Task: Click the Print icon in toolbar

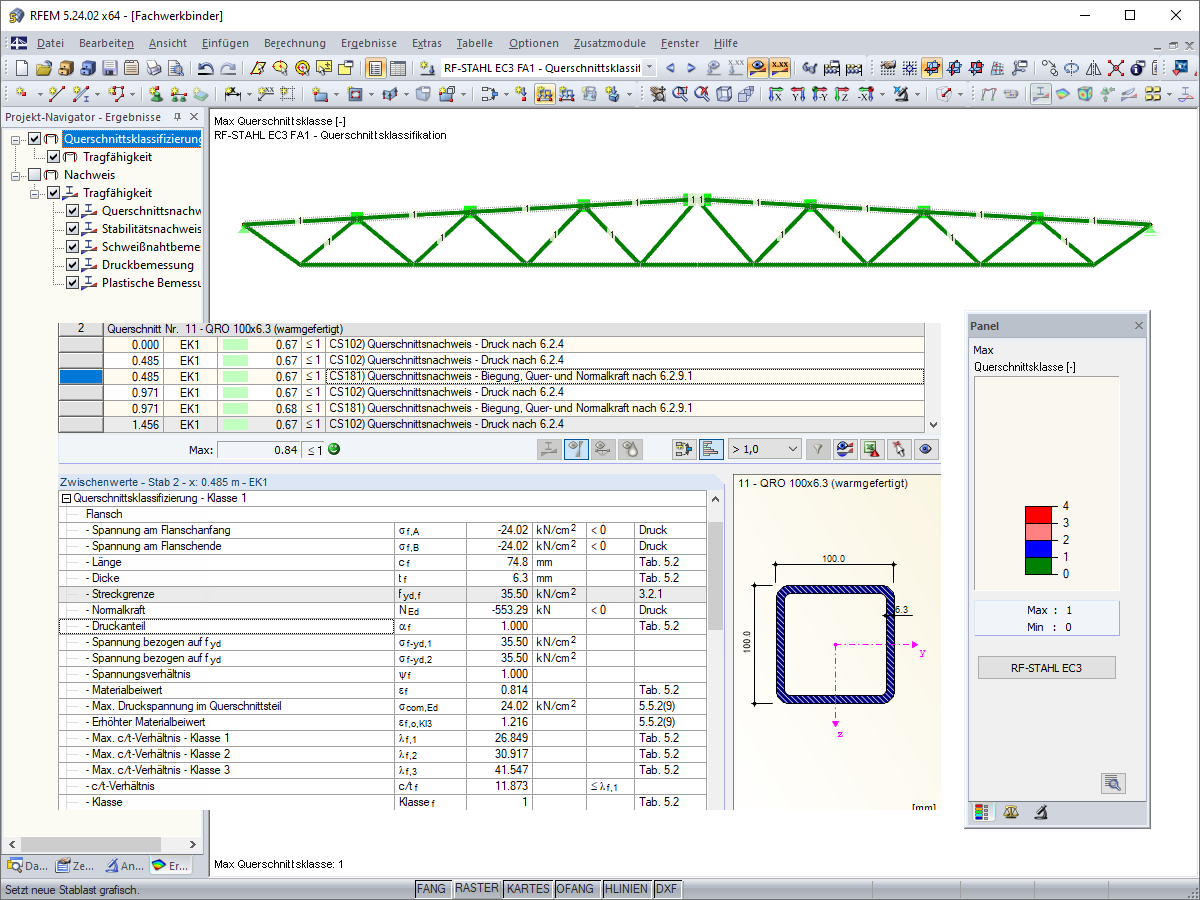Action: click(153, 68)
